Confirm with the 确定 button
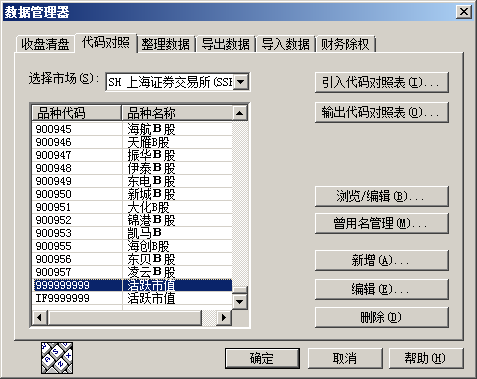The image size is (477, 379). click(262, 358)
